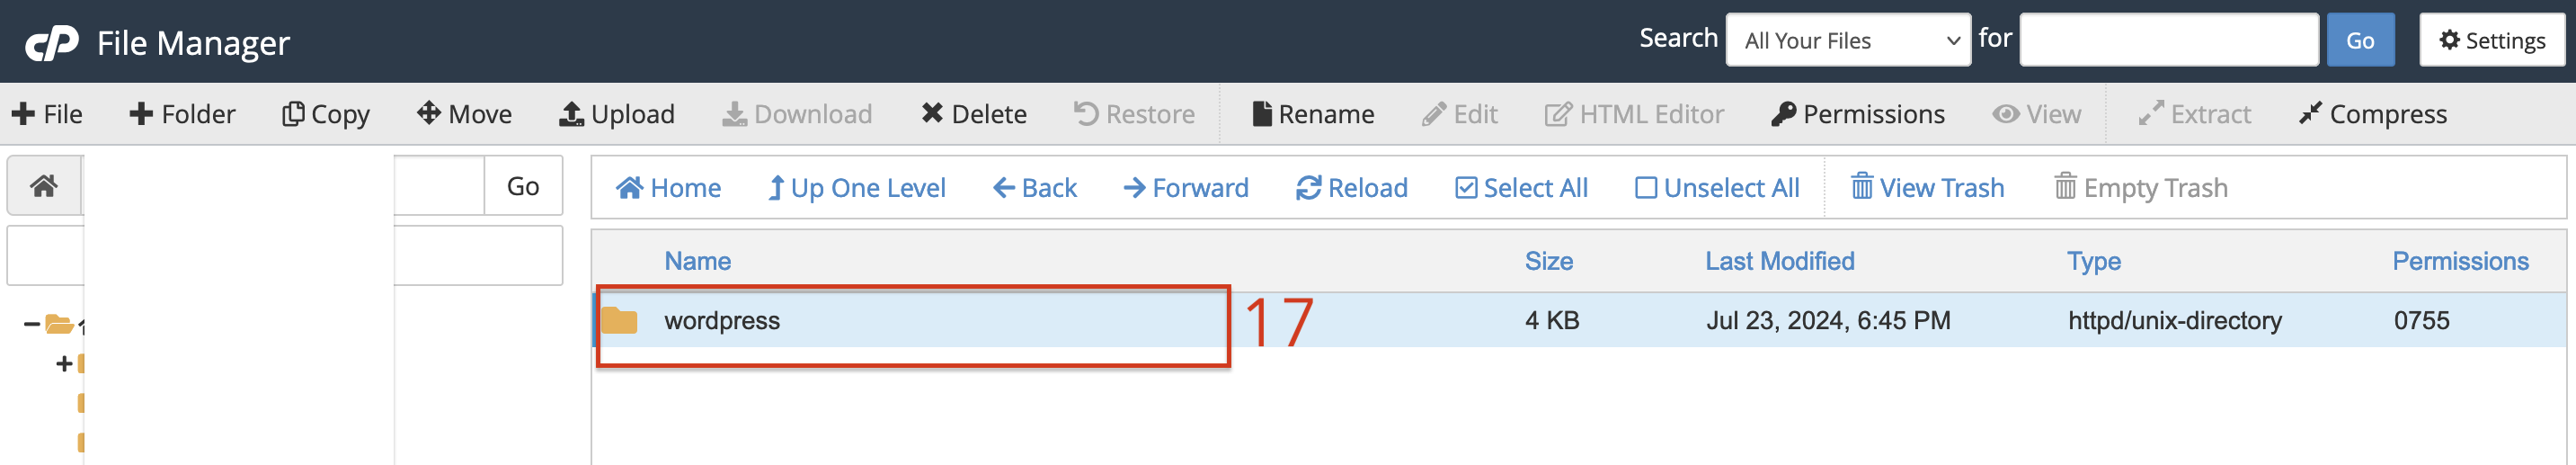Viewport: 2576px width, 465px height.
Task: Click Select All checkbox button
Action: point(1521,188)
